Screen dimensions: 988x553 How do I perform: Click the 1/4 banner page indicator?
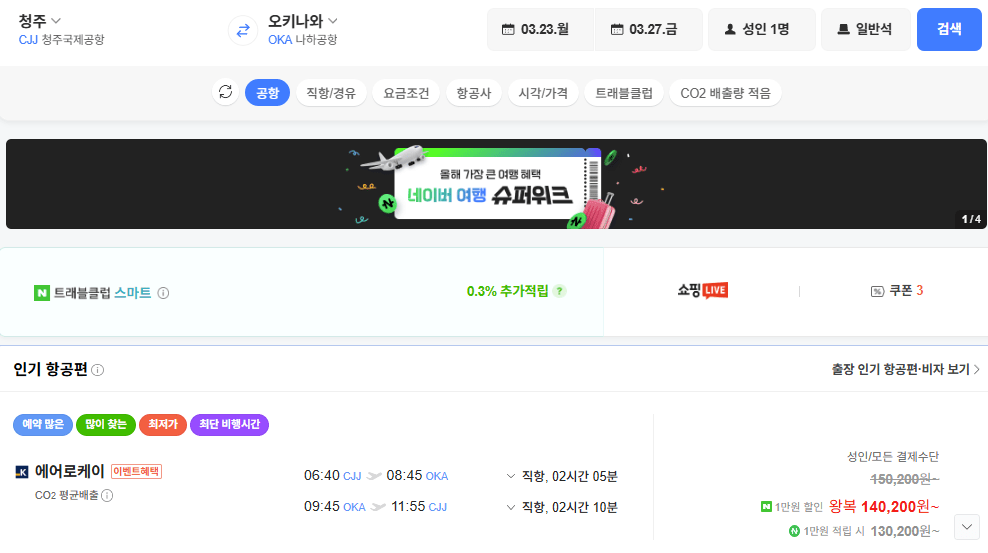click(x=971, y=219)
